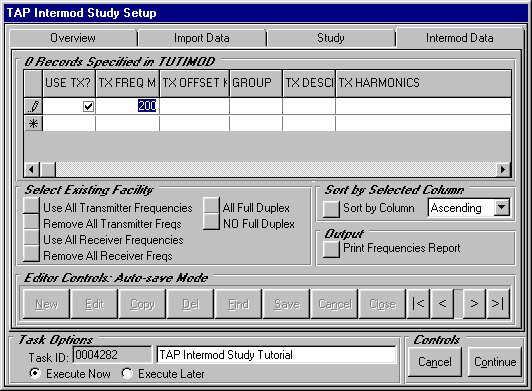Click the GROUP column header
This screenshot has width=532, height=391.
click(256, 83)
